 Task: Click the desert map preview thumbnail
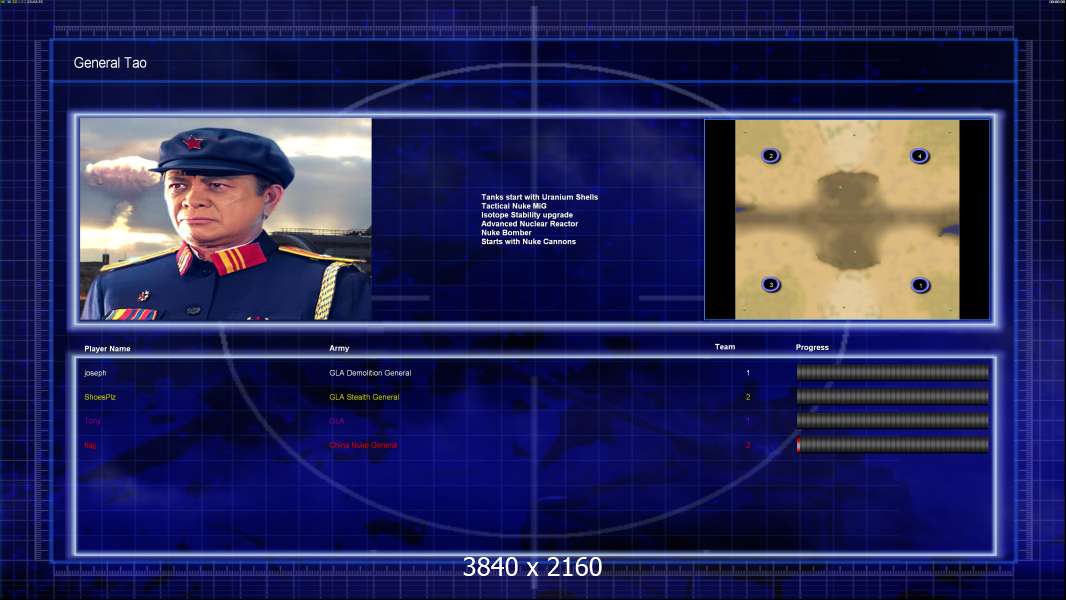[847, 219]
